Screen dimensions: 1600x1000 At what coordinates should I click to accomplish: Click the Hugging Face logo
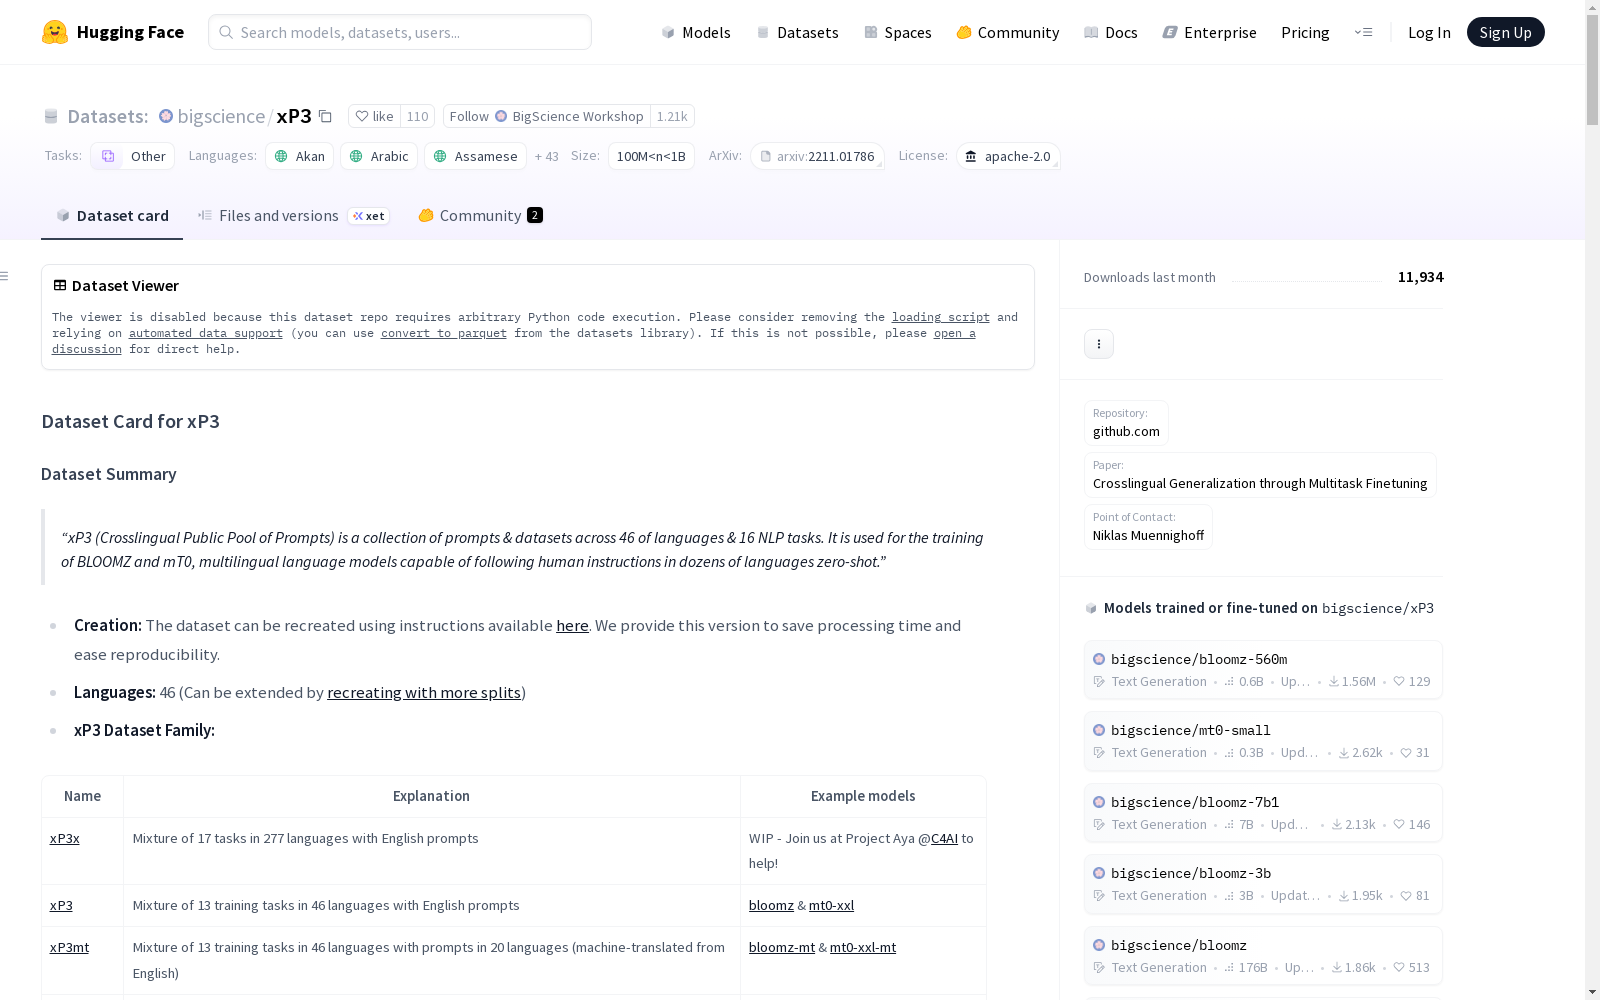(113, 32)
